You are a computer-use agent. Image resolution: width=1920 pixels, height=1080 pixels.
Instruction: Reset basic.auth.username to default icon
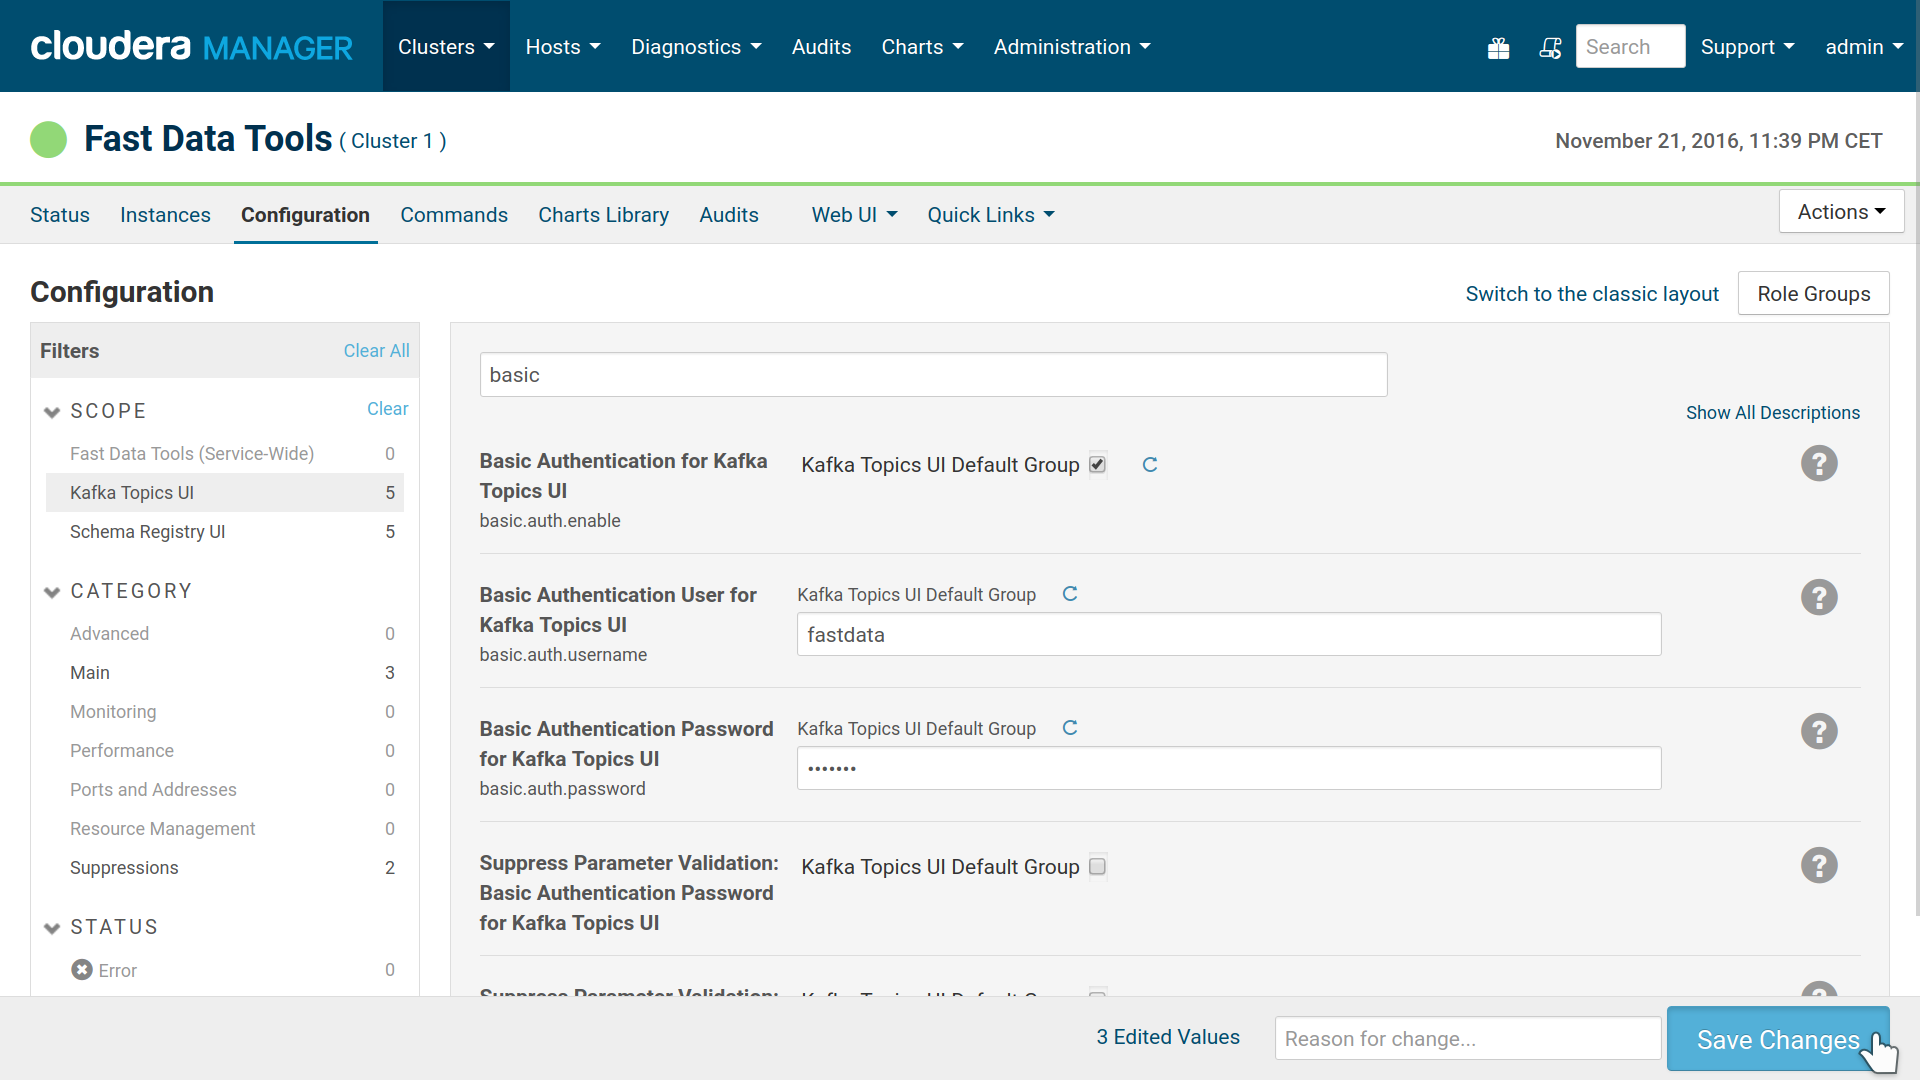(1070, 594)
